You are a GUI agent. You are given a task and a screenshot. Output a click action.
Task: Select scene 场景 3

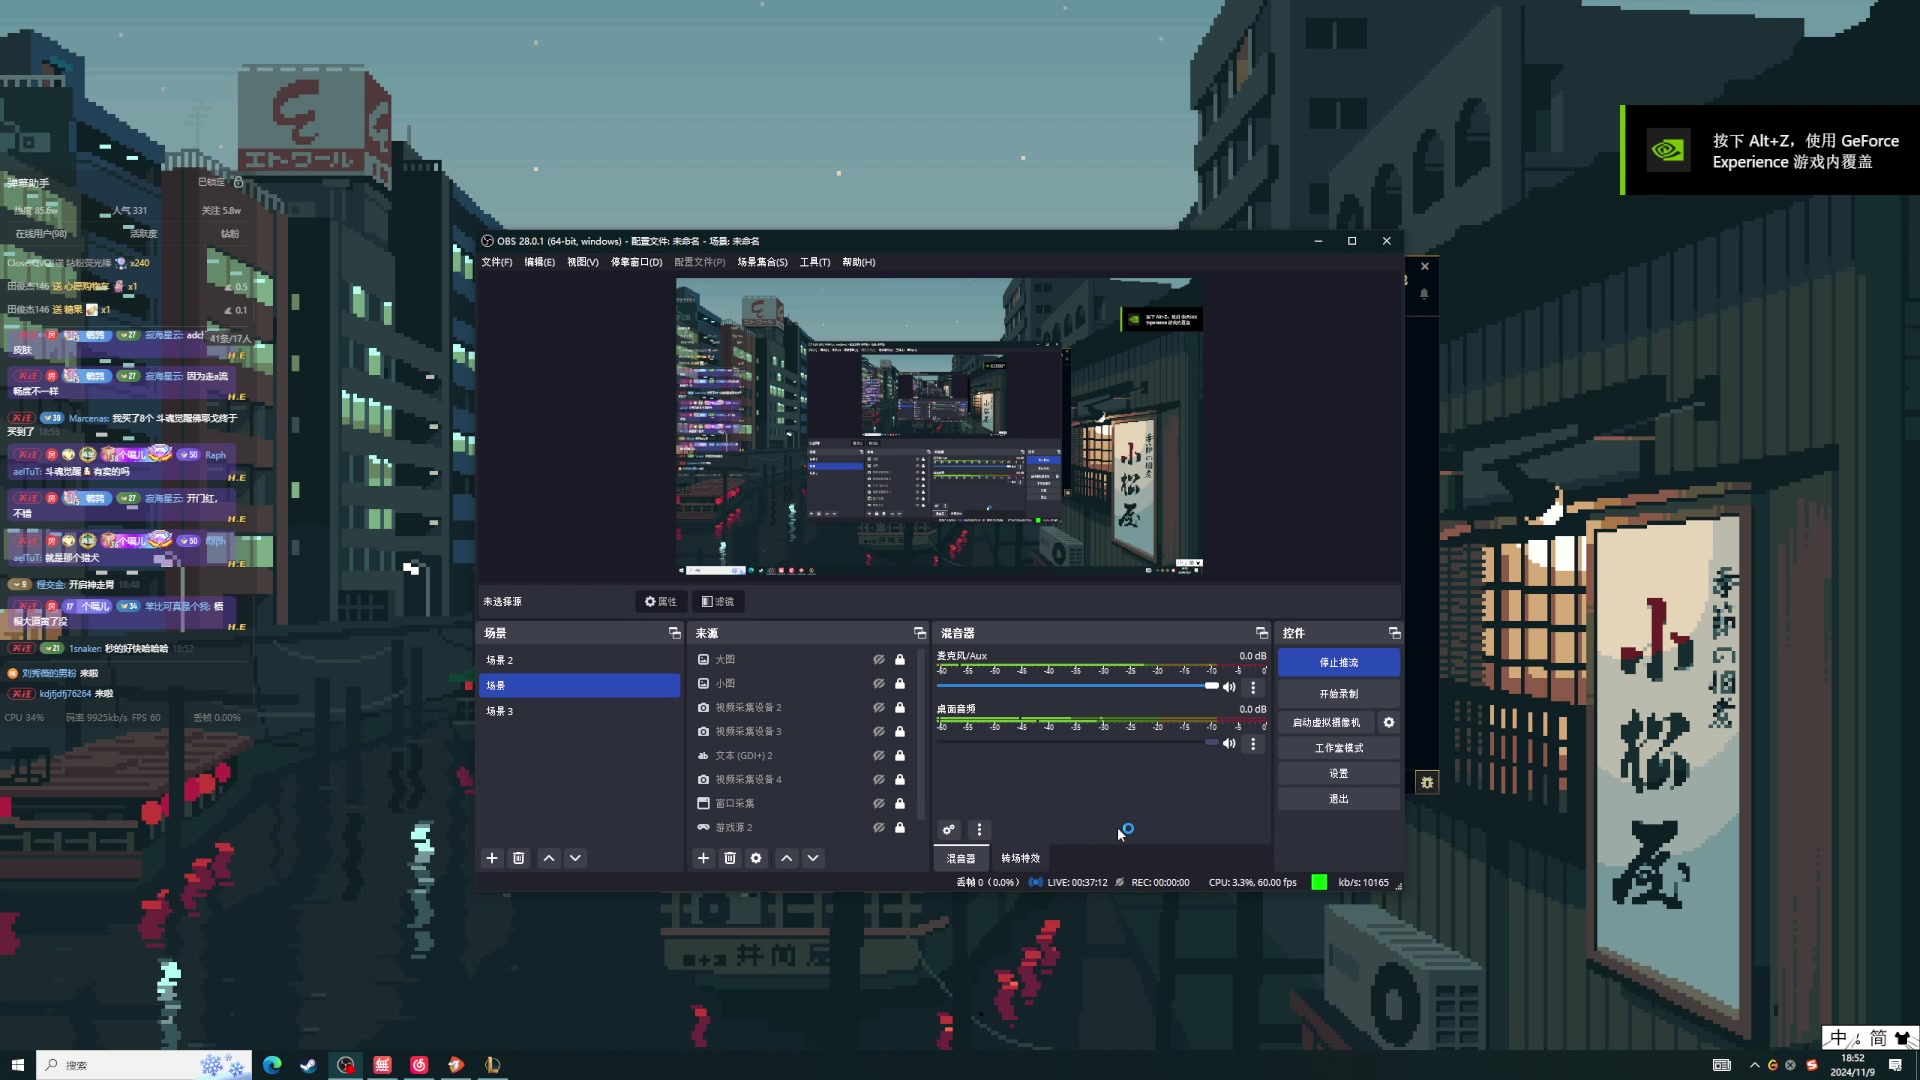[x=579, y=711]
